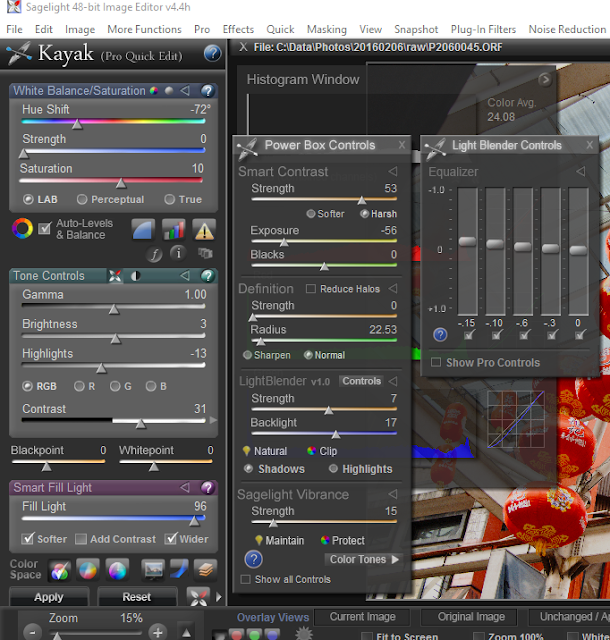Show Original Image overlay view
The width and height of the screenshot is (610, 640).
471,617
